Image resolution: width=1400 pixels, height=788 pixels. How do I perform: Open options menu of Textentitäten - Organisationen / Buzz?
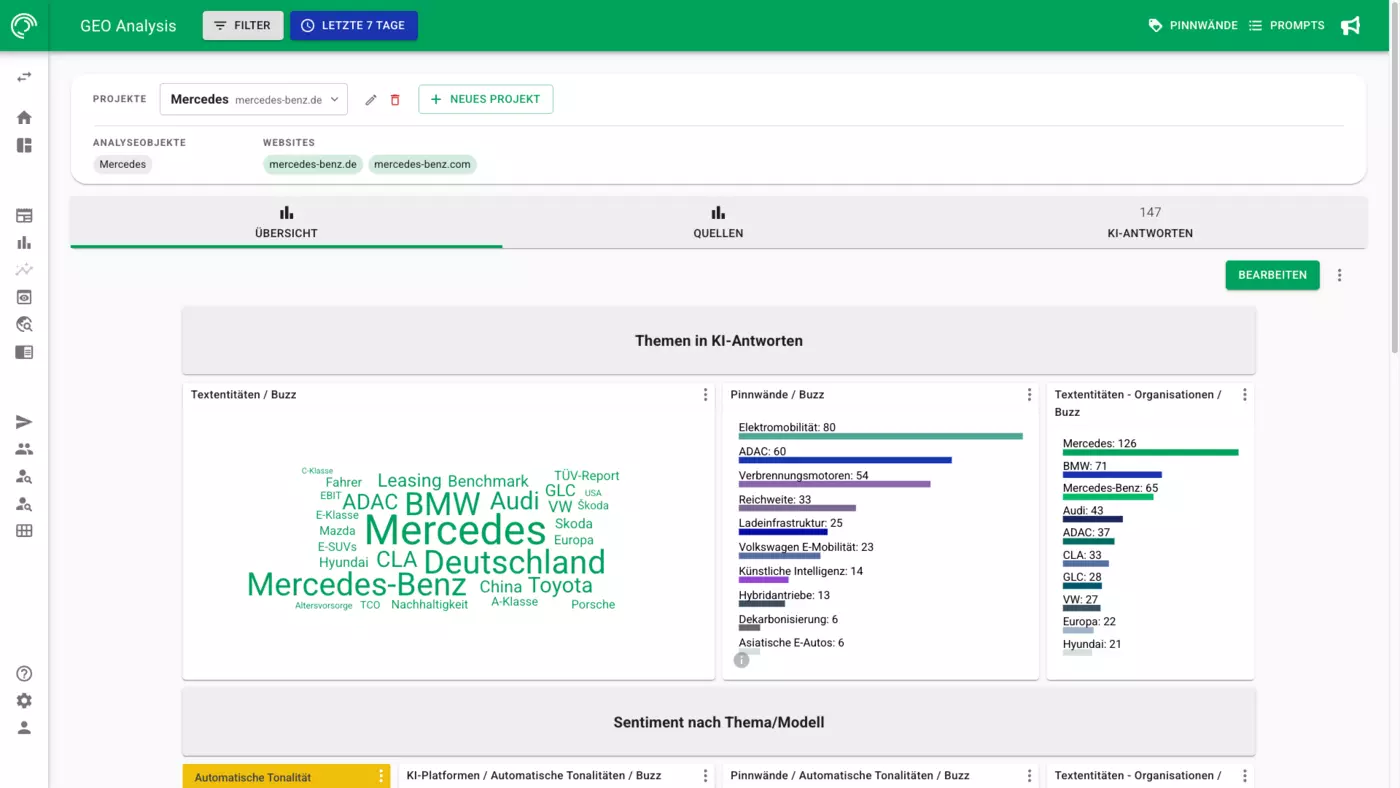[x=1244, y=395]
